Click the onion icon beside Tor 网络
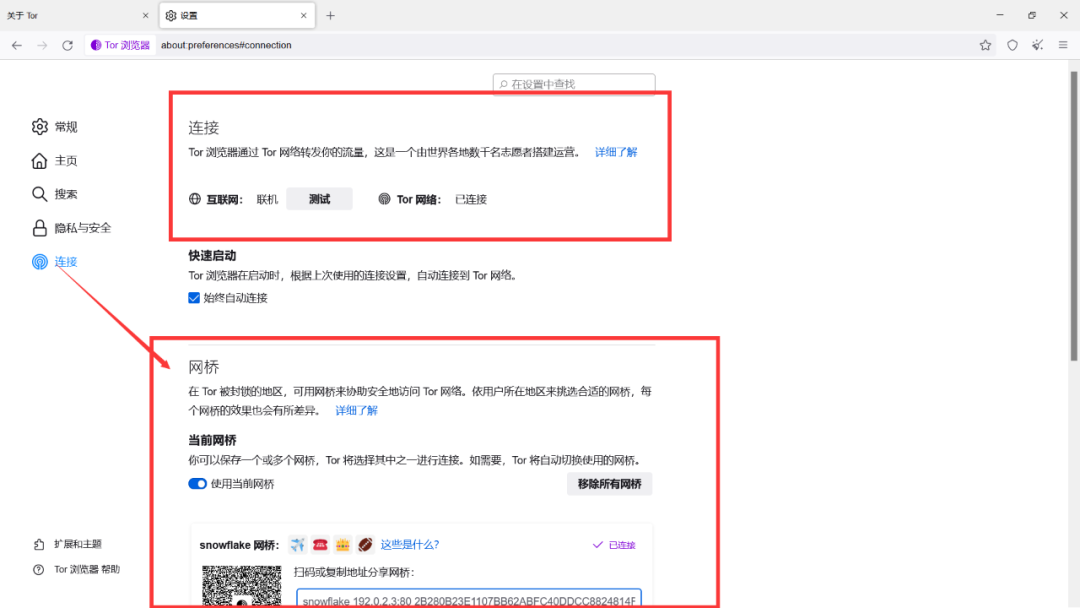1080x608 pixels. click(x=384, y=199)
